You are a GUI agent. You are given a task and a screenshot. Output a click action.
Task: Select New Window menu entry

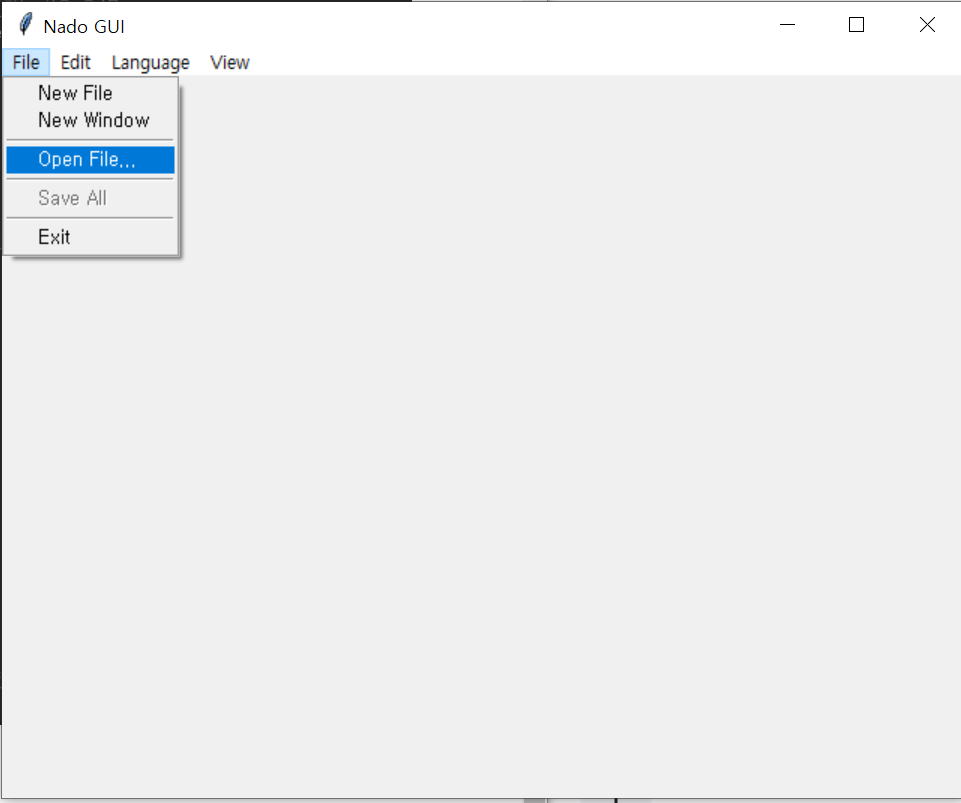coord(90,120)
